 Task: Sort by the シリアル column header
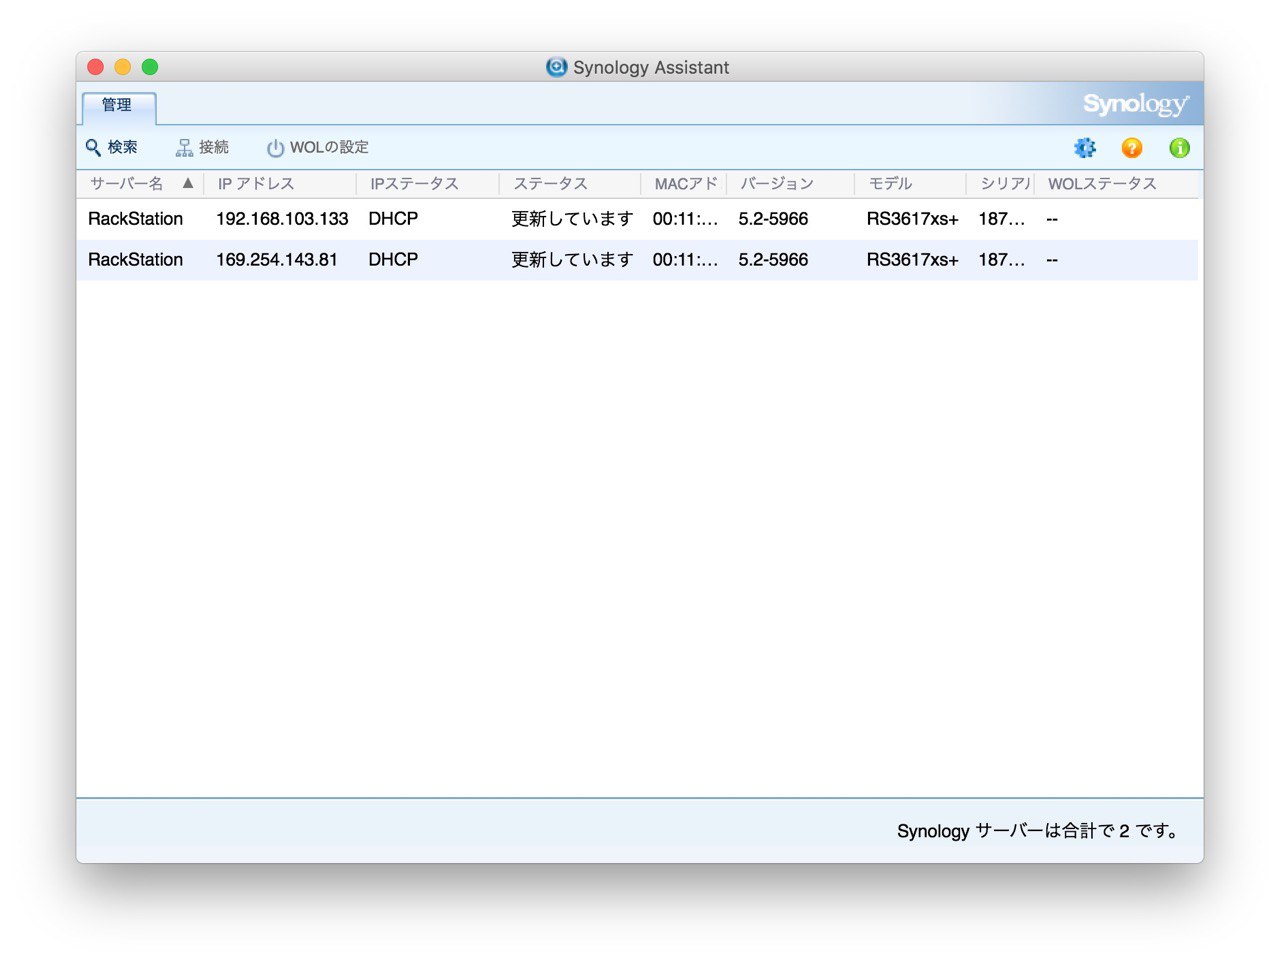1000,184
